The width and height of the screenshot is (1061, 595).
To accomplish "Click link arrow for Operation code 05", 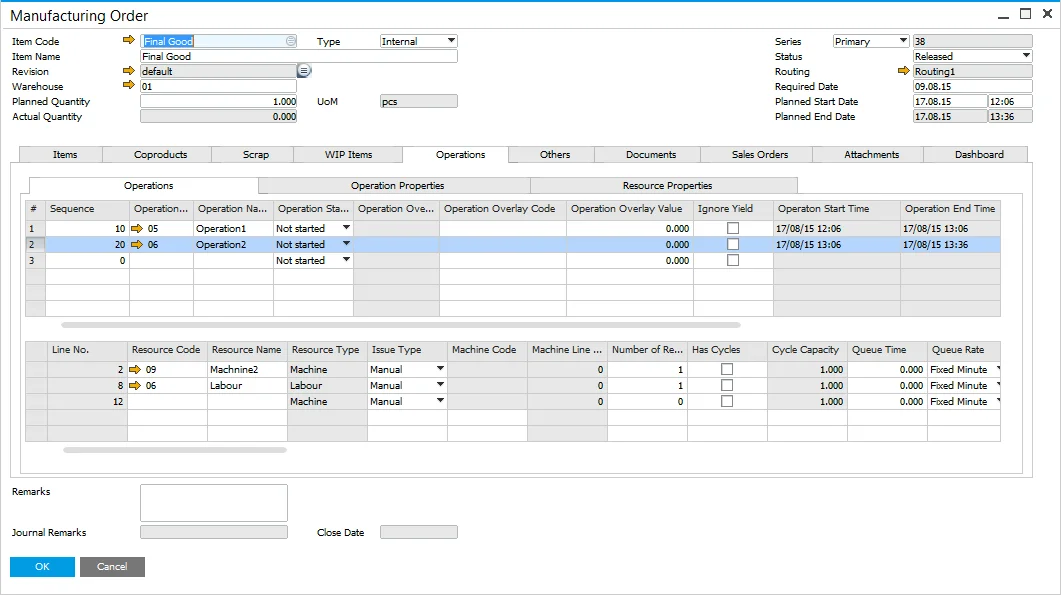I will pos(137,229).
